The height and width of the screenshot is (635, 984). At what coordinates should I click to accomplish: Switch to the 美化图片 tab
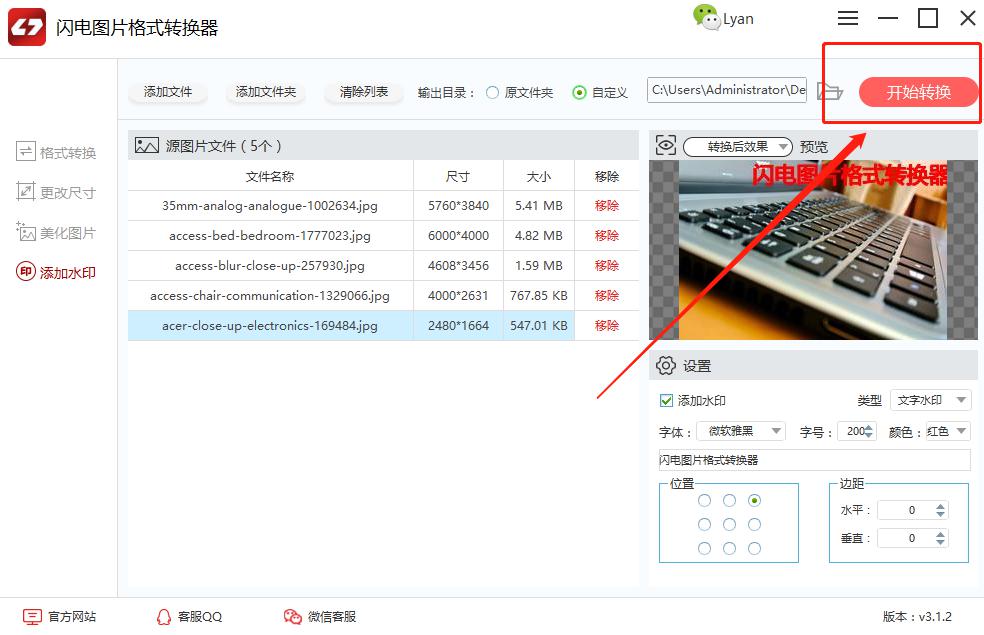[x=57, y=232]
